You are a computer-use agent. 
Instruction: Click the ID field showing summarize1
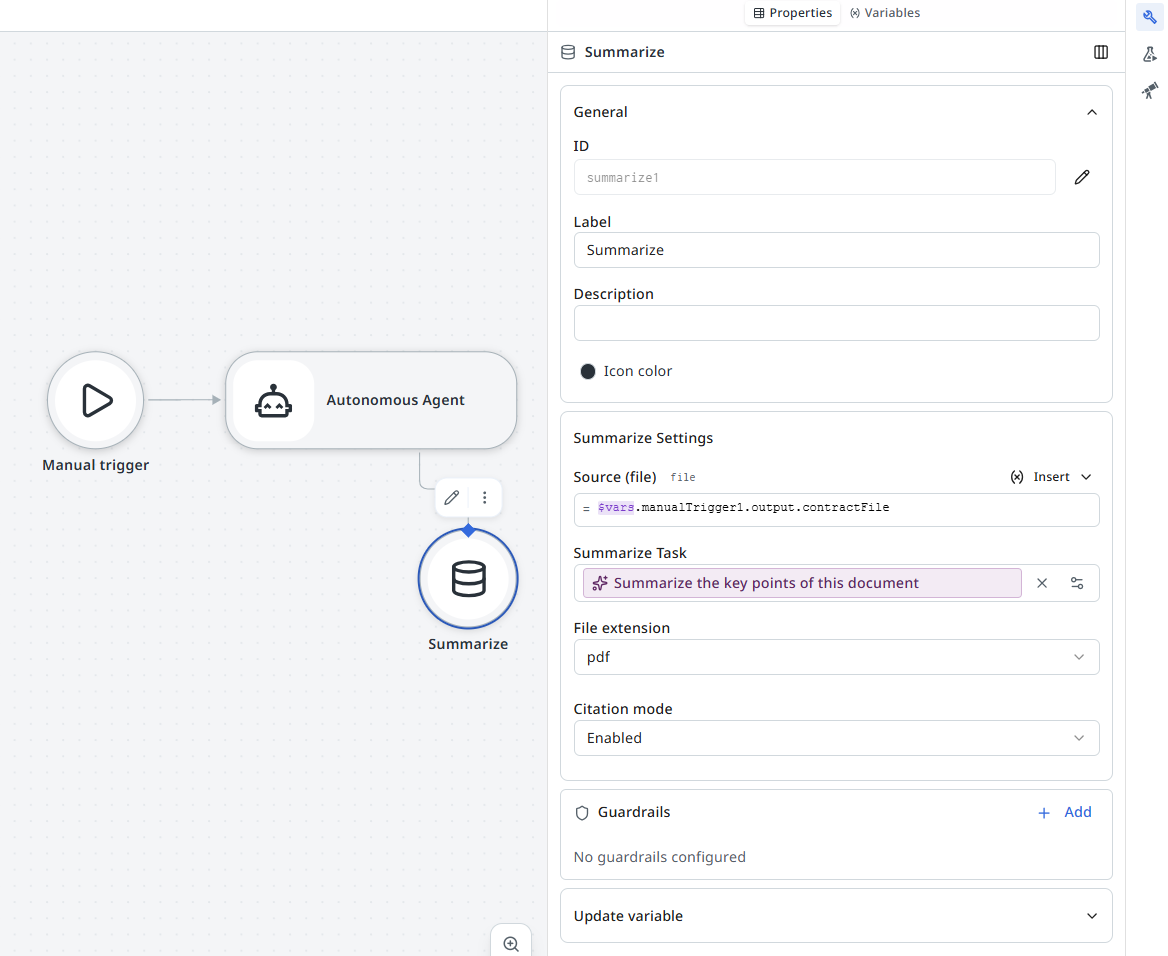[814, 177]
